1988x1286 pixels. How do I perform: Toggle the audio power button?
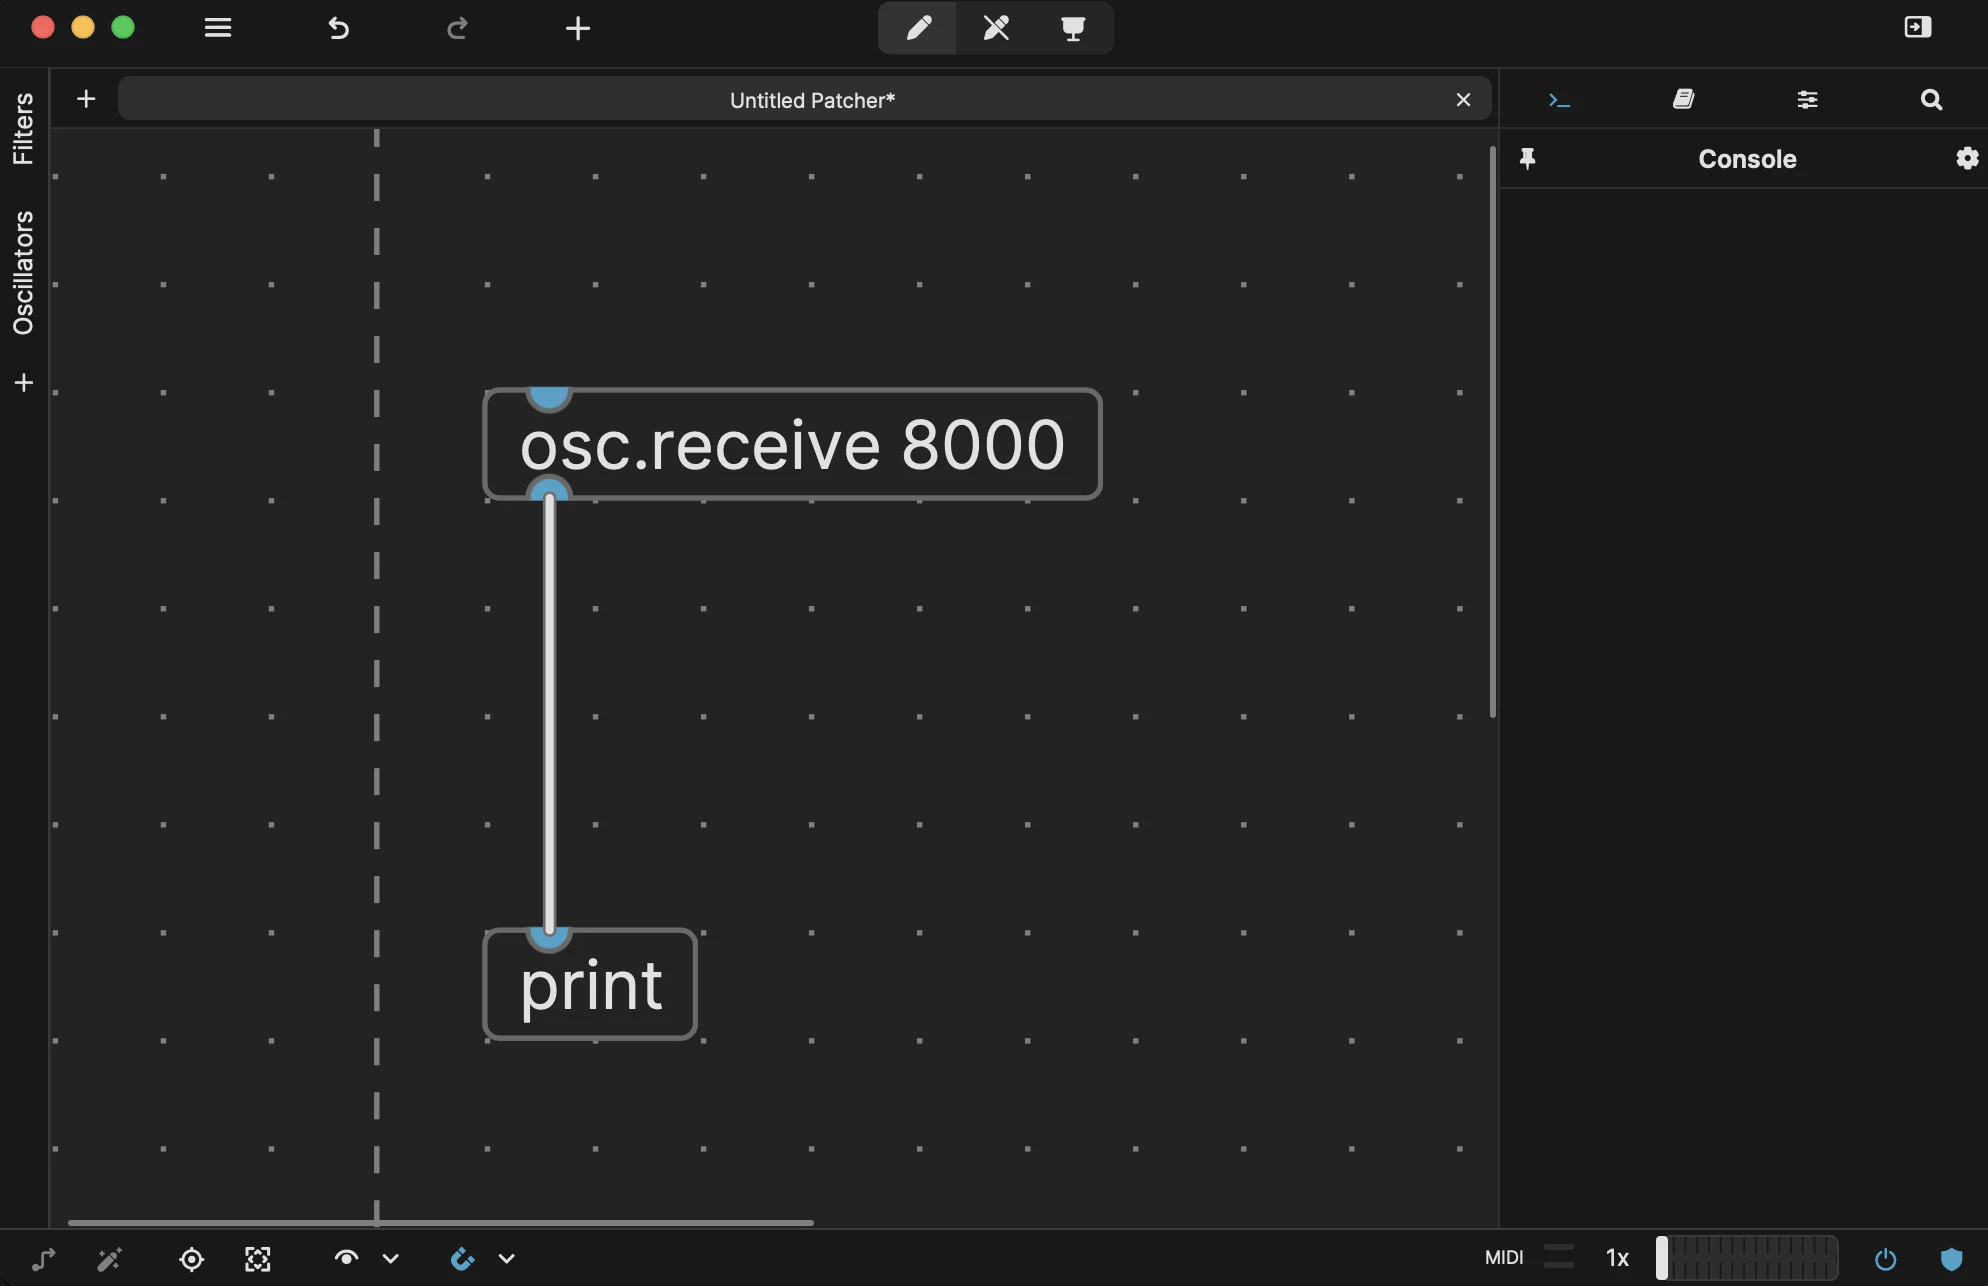(x=1885, y=1258)
